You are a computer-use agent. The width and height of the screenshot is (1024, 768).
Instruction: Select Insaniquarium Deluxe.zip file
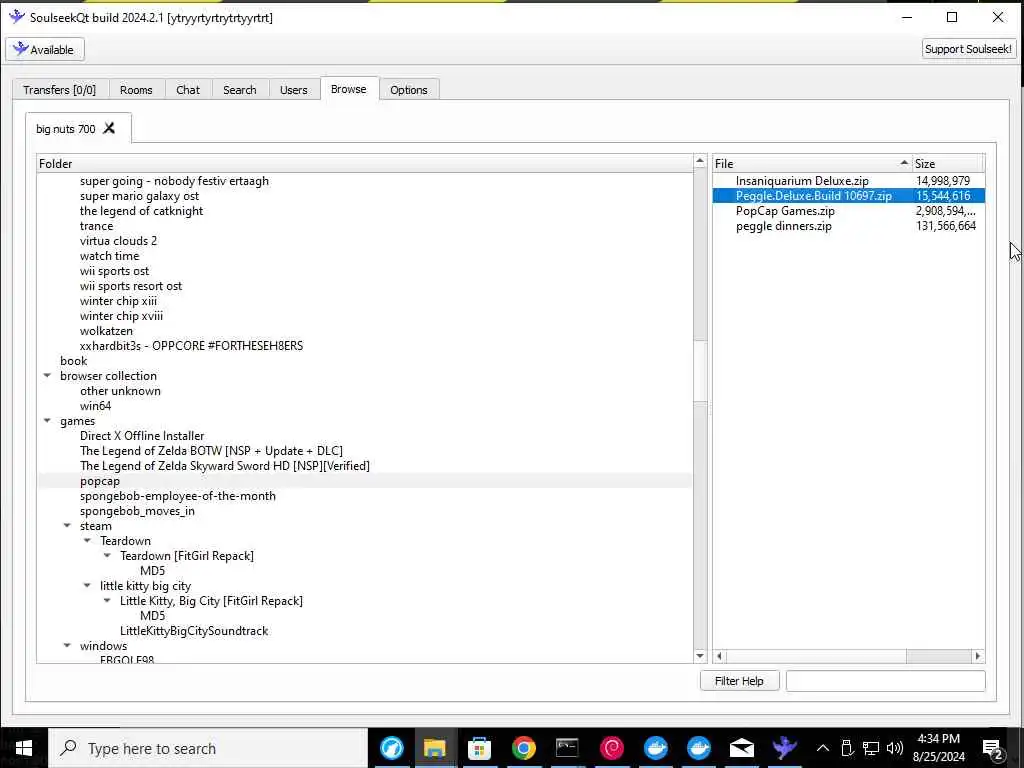[x=802, y=181]
